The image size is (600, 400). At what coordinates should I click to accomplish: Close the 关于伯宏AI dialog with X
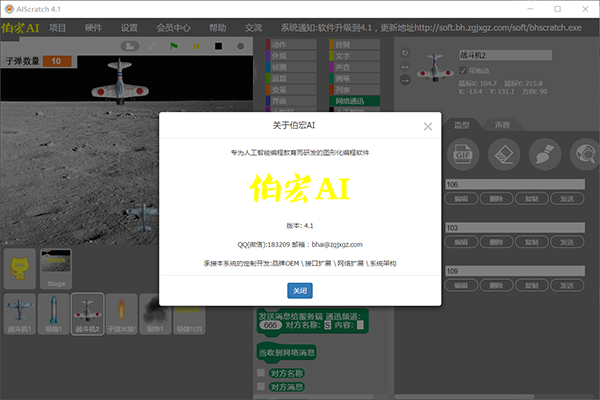click(428, 127)
